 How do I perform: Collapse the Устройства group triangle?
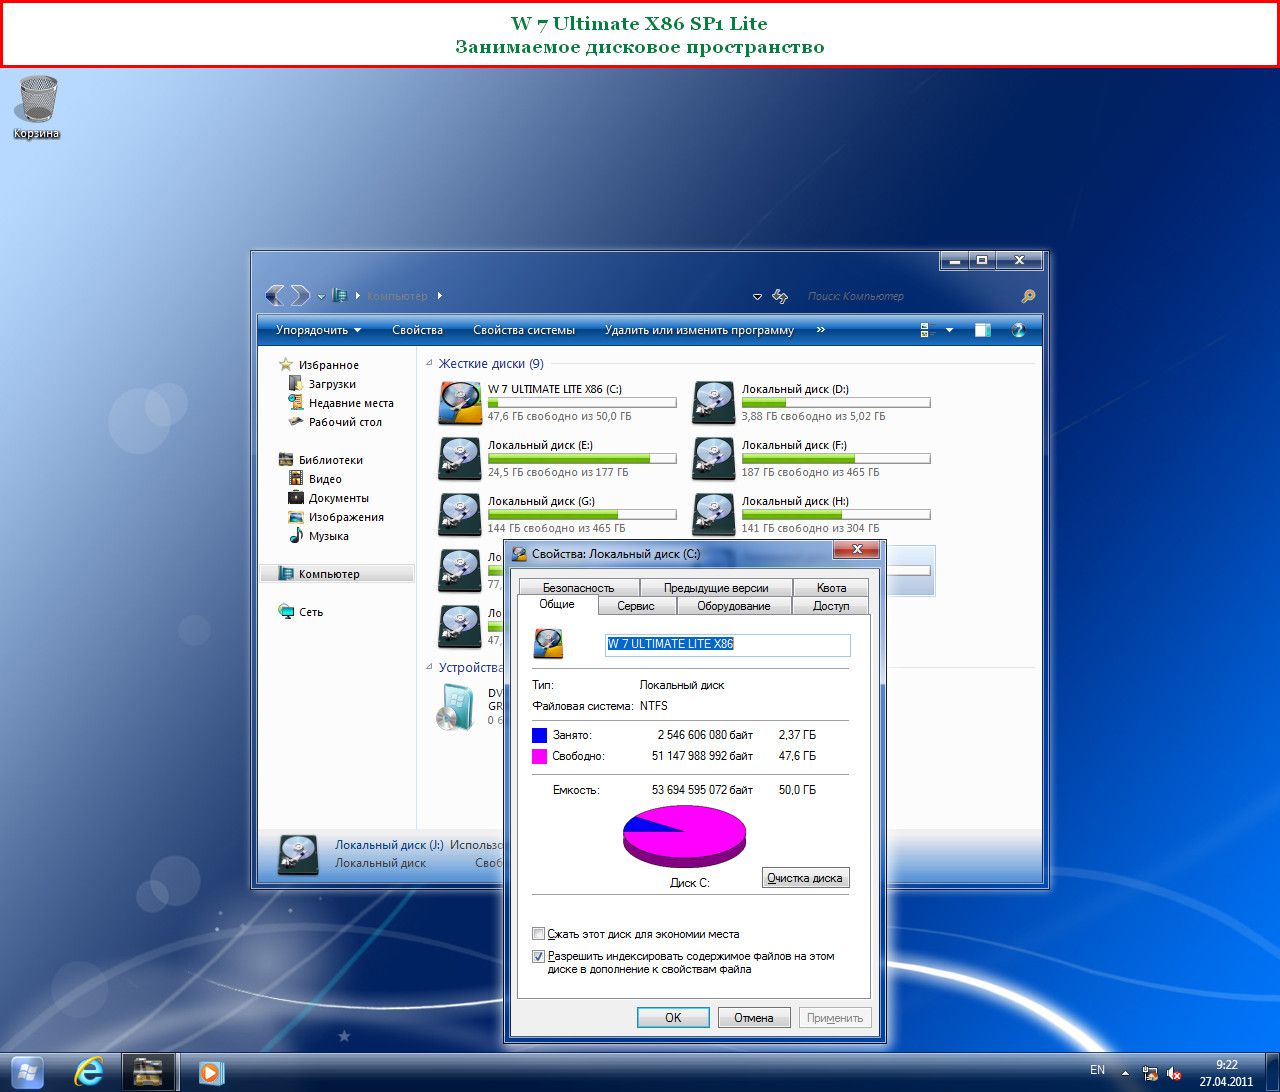pos(429,668)
